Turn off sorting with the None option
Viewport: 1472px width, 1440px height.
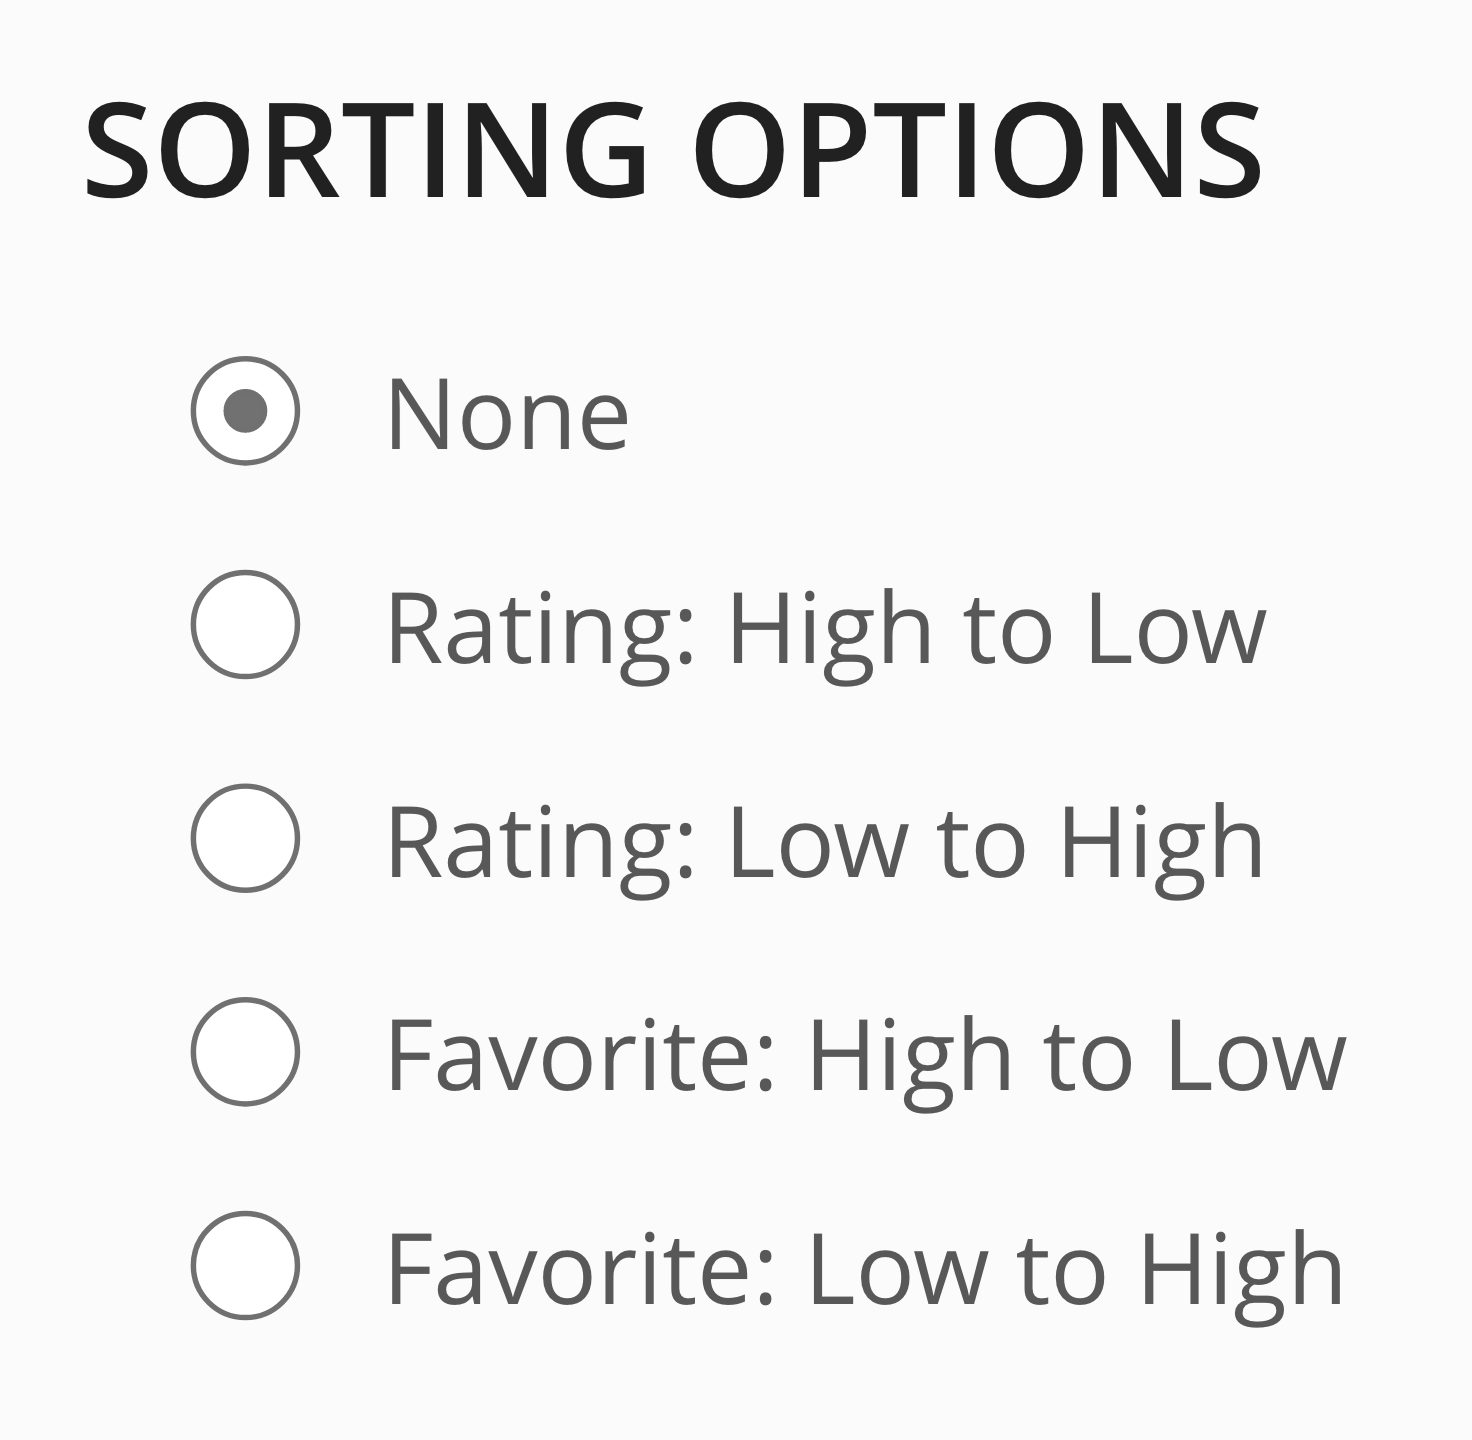click(x=245, y=411)
